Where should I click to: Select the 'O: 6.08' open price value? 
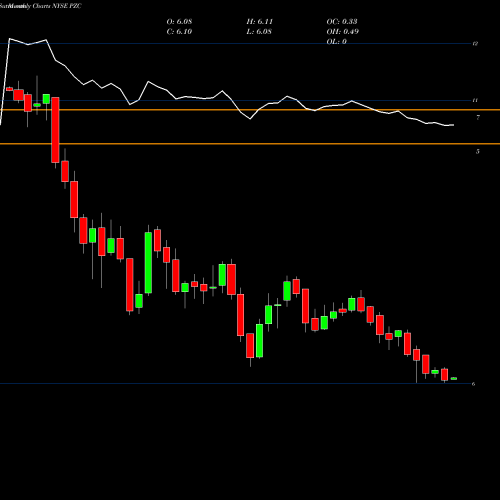pyautogui.click(x=179, y=22)
